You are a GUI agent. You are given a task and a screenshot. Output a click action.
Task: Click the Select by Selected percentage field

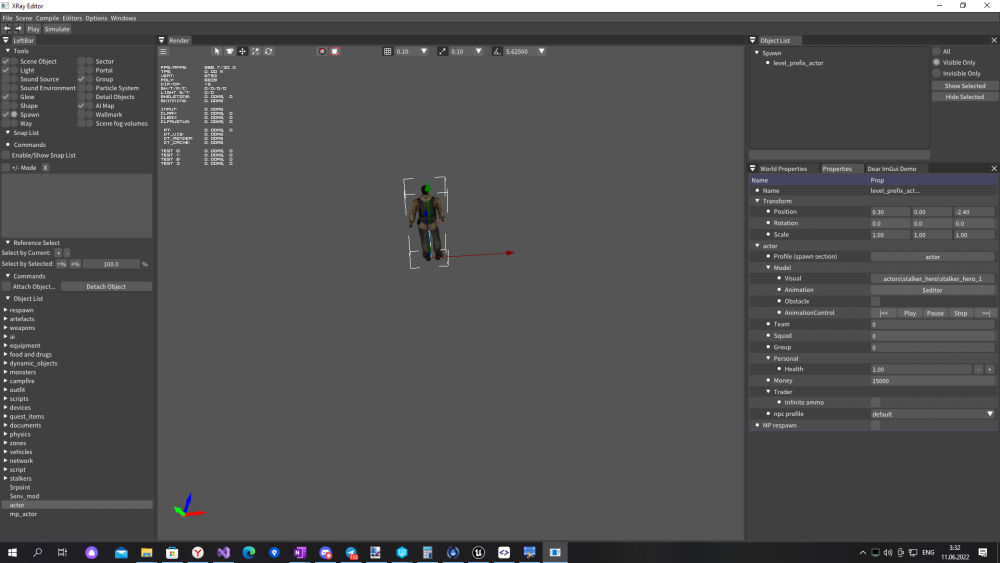coord(111,264)
